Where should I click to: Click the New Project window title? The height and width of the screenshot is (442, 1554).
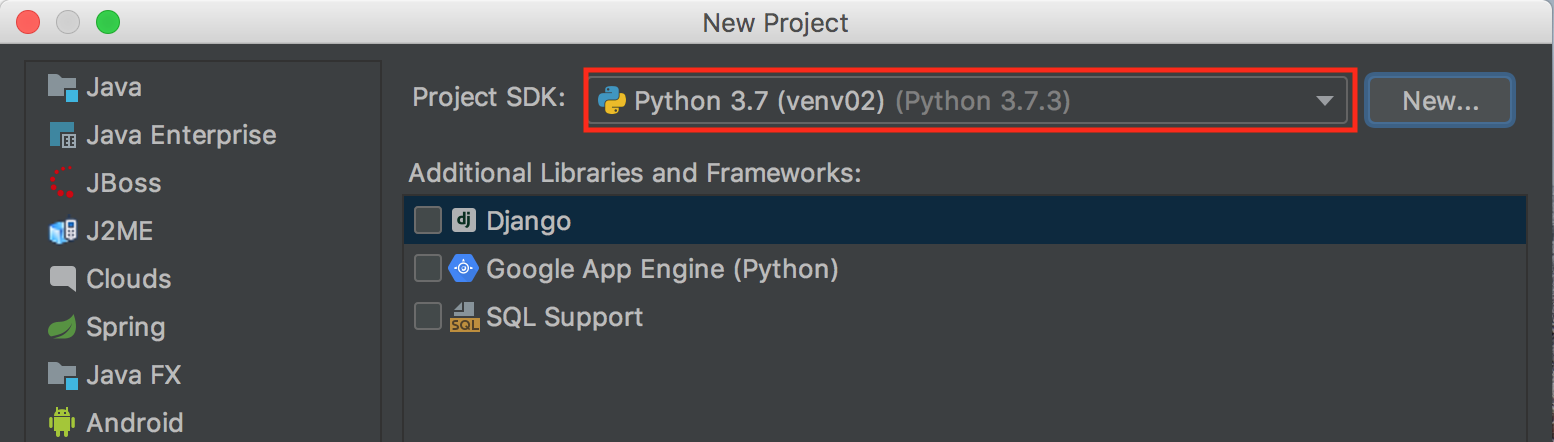[776, 22]
